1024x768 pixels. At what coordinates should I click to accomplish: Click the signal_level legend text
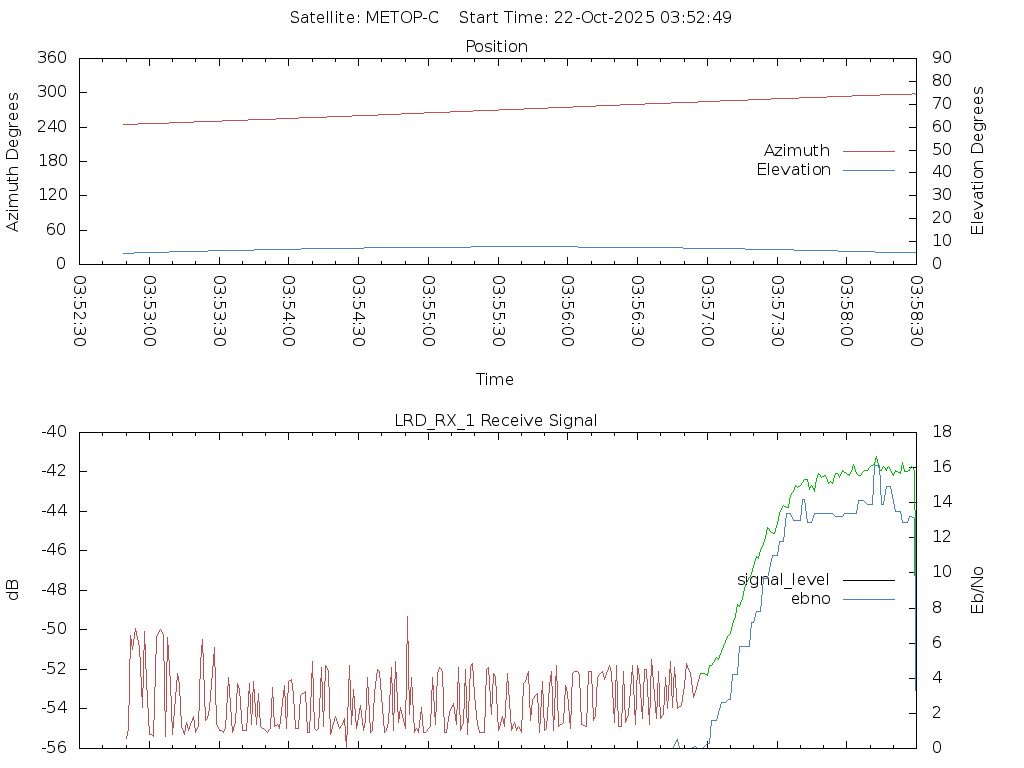coord(783,580)
